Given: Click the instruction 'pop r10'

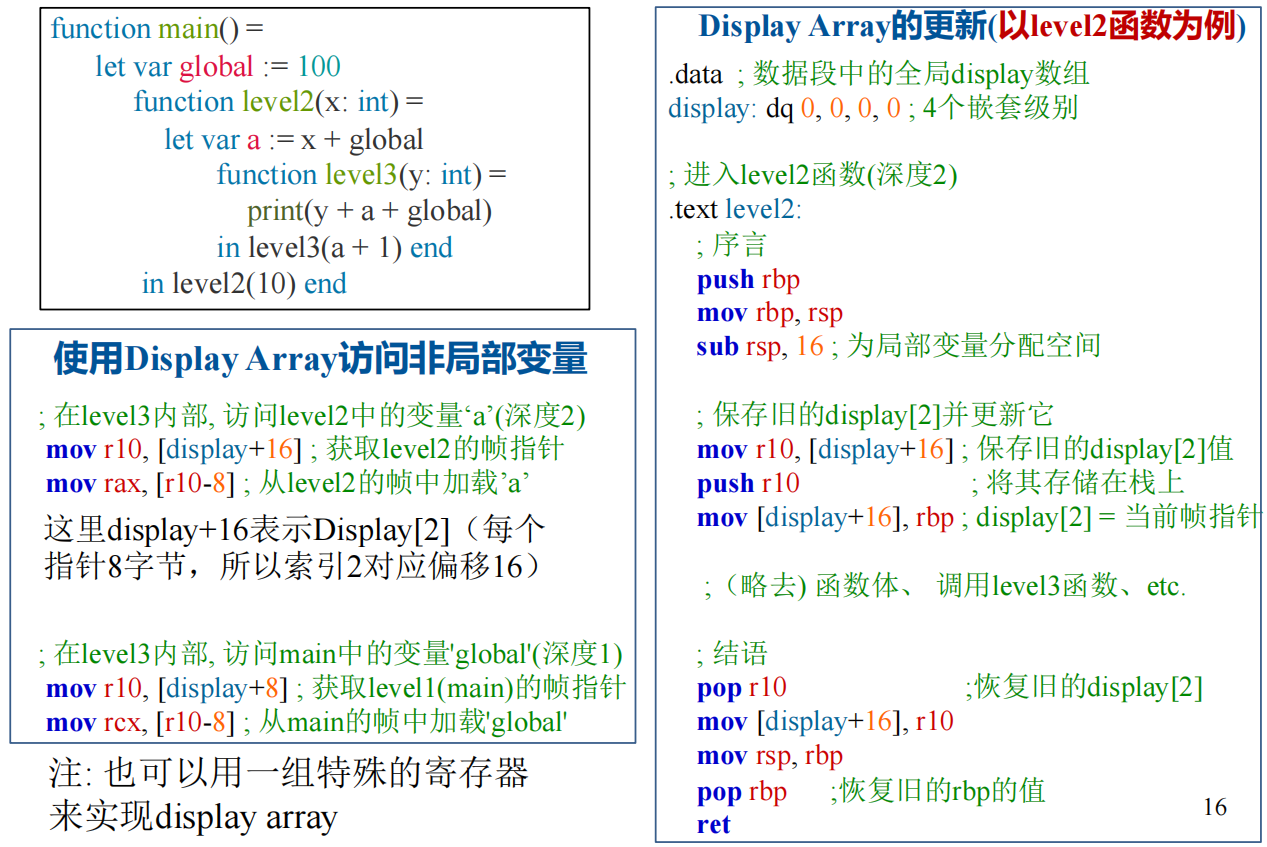Looking at the screenshot, I should tap(742, 688).
